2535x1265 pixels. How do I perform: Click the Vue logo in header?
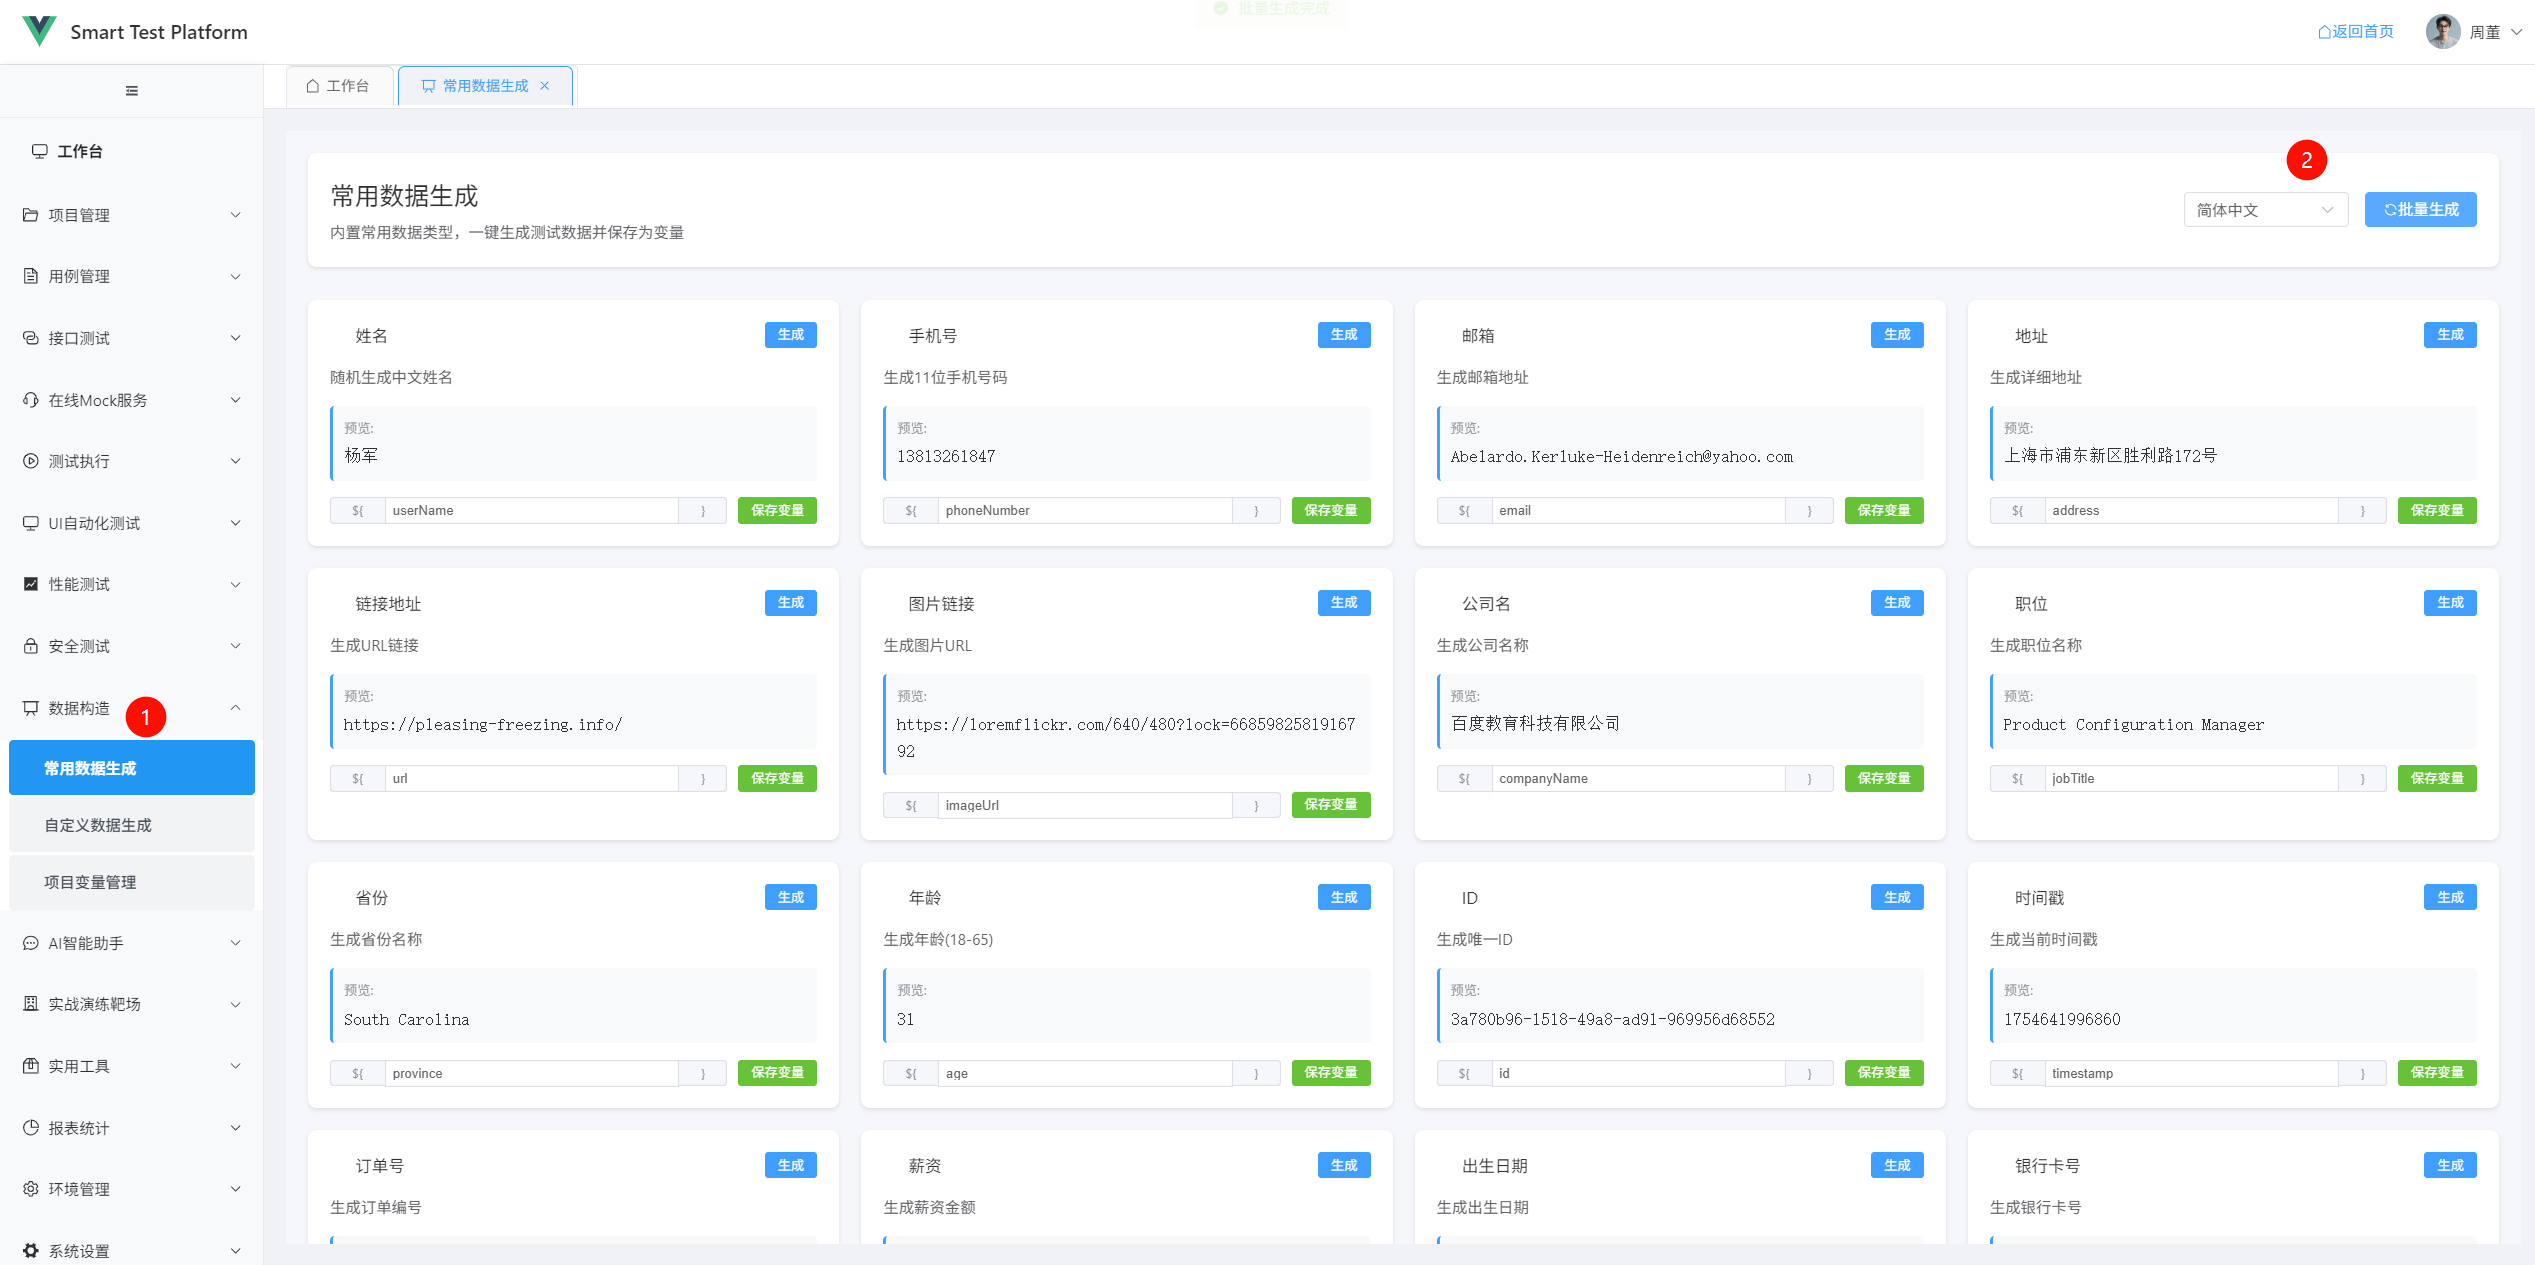coord(39,31)
